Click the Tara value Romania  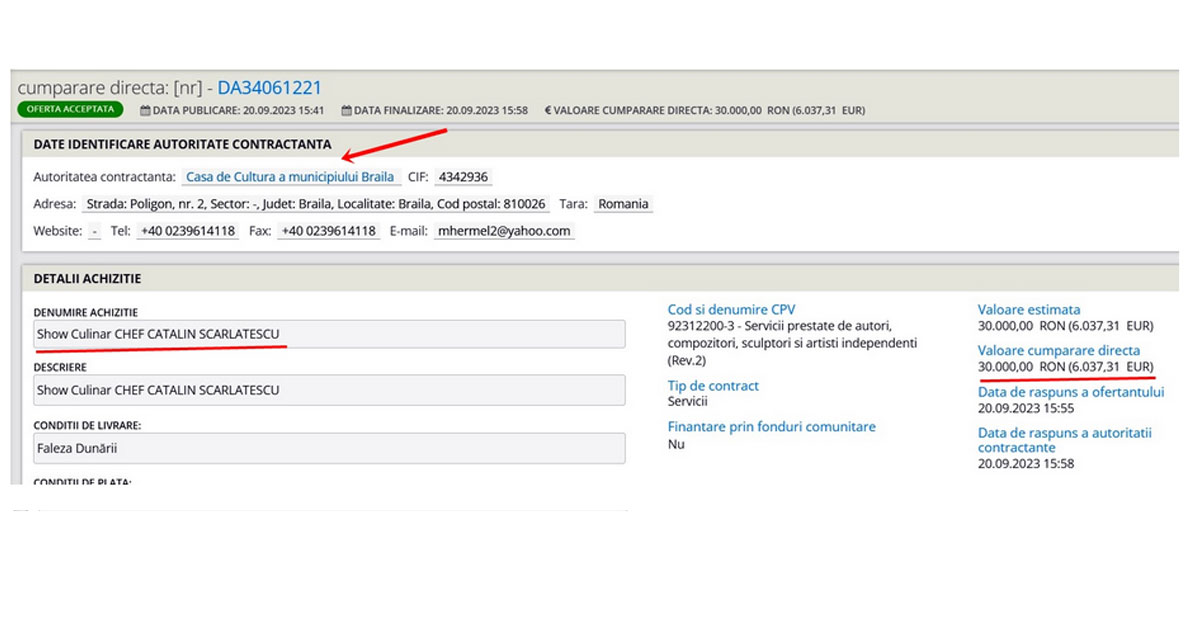623,204
